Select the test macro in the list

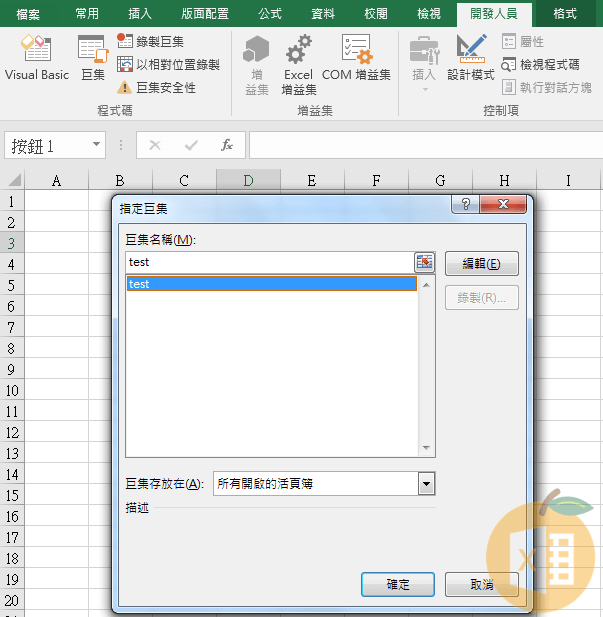[270, 284]
